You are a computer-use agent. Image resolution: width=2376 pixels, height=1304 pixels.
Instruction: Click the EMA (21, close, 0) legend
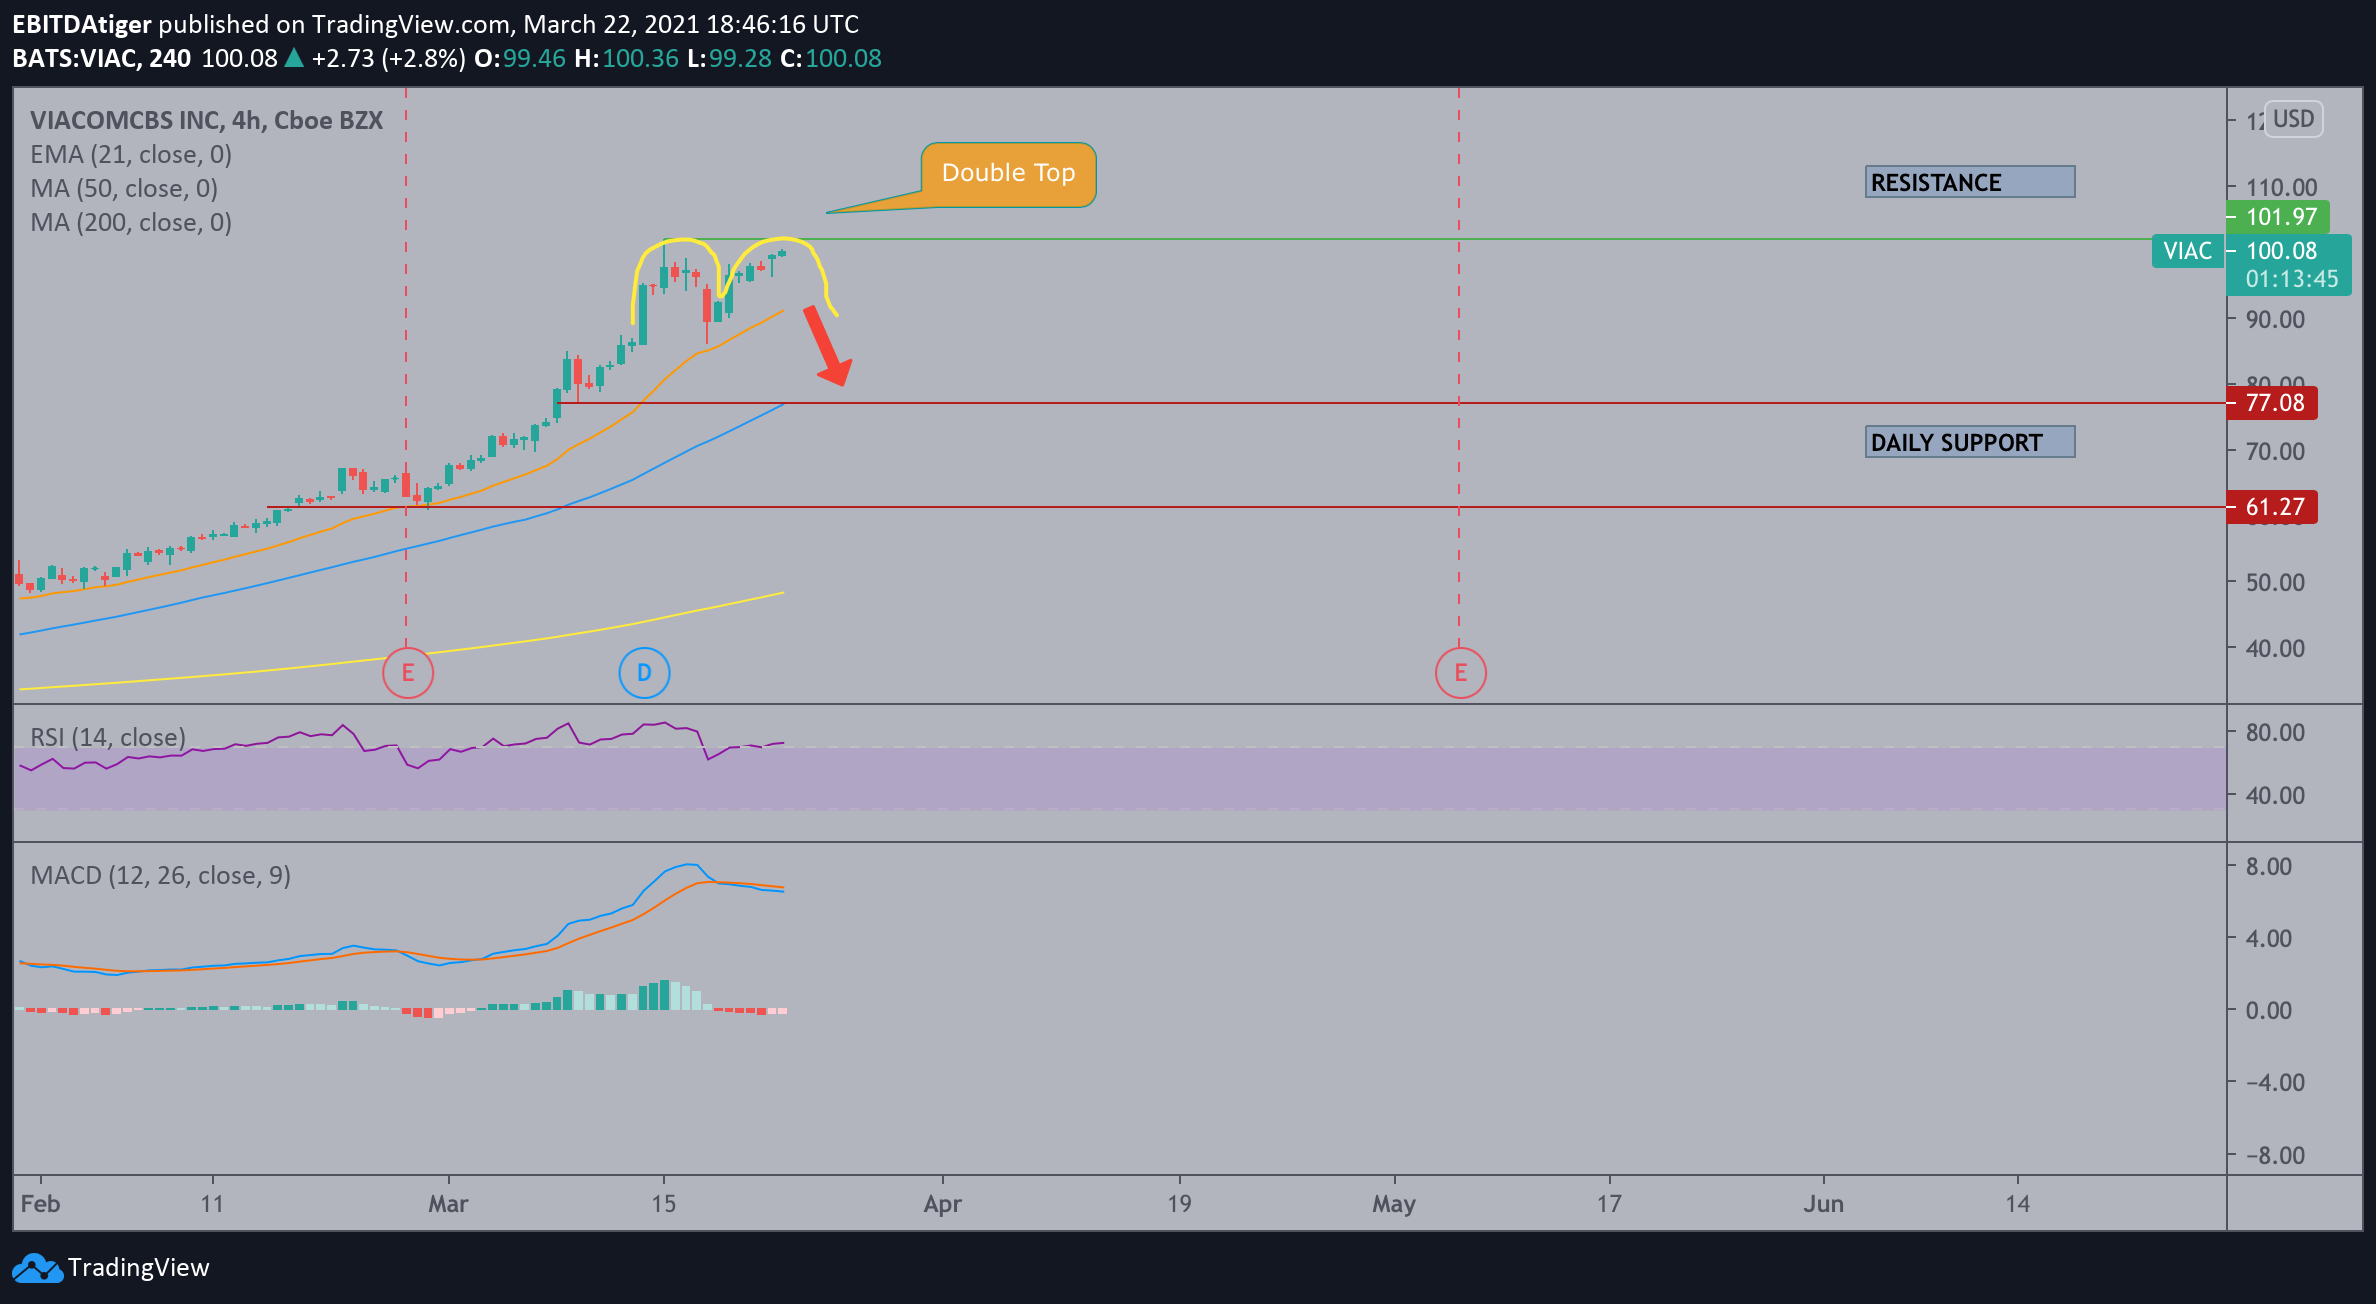[131, 155]
